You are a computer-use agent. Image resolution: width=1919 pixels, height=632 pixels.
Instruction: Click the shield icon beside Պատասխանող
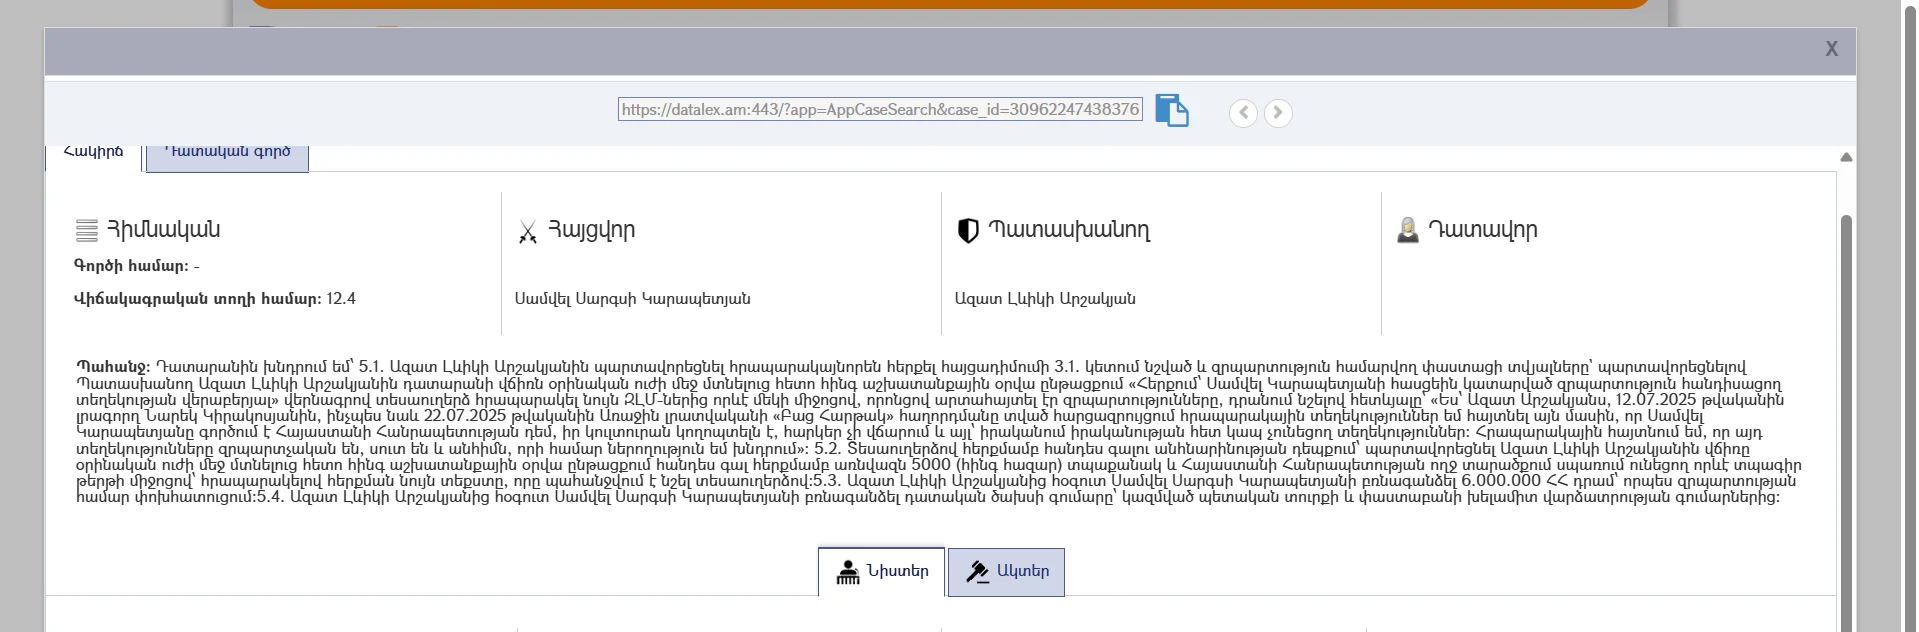click(967, 231)
